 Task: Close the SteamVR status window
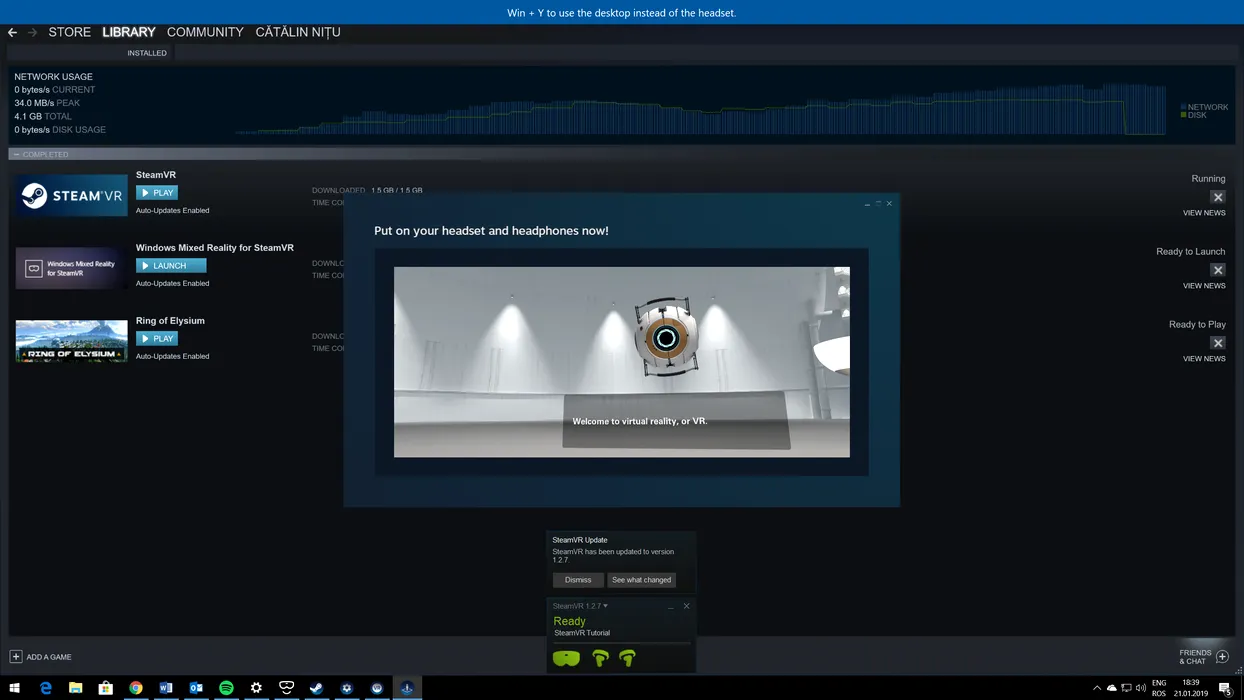point(686,606)
